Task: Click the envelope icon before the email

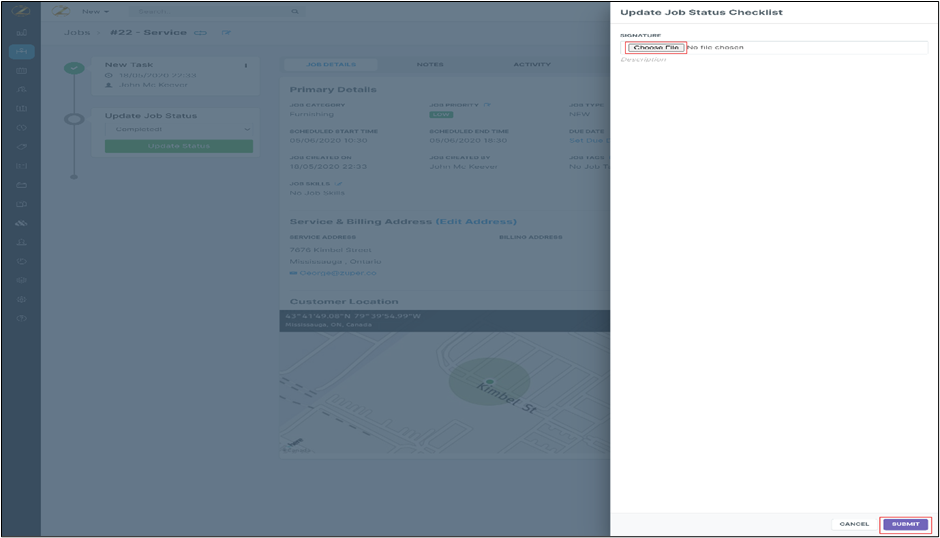Action: 293,273
